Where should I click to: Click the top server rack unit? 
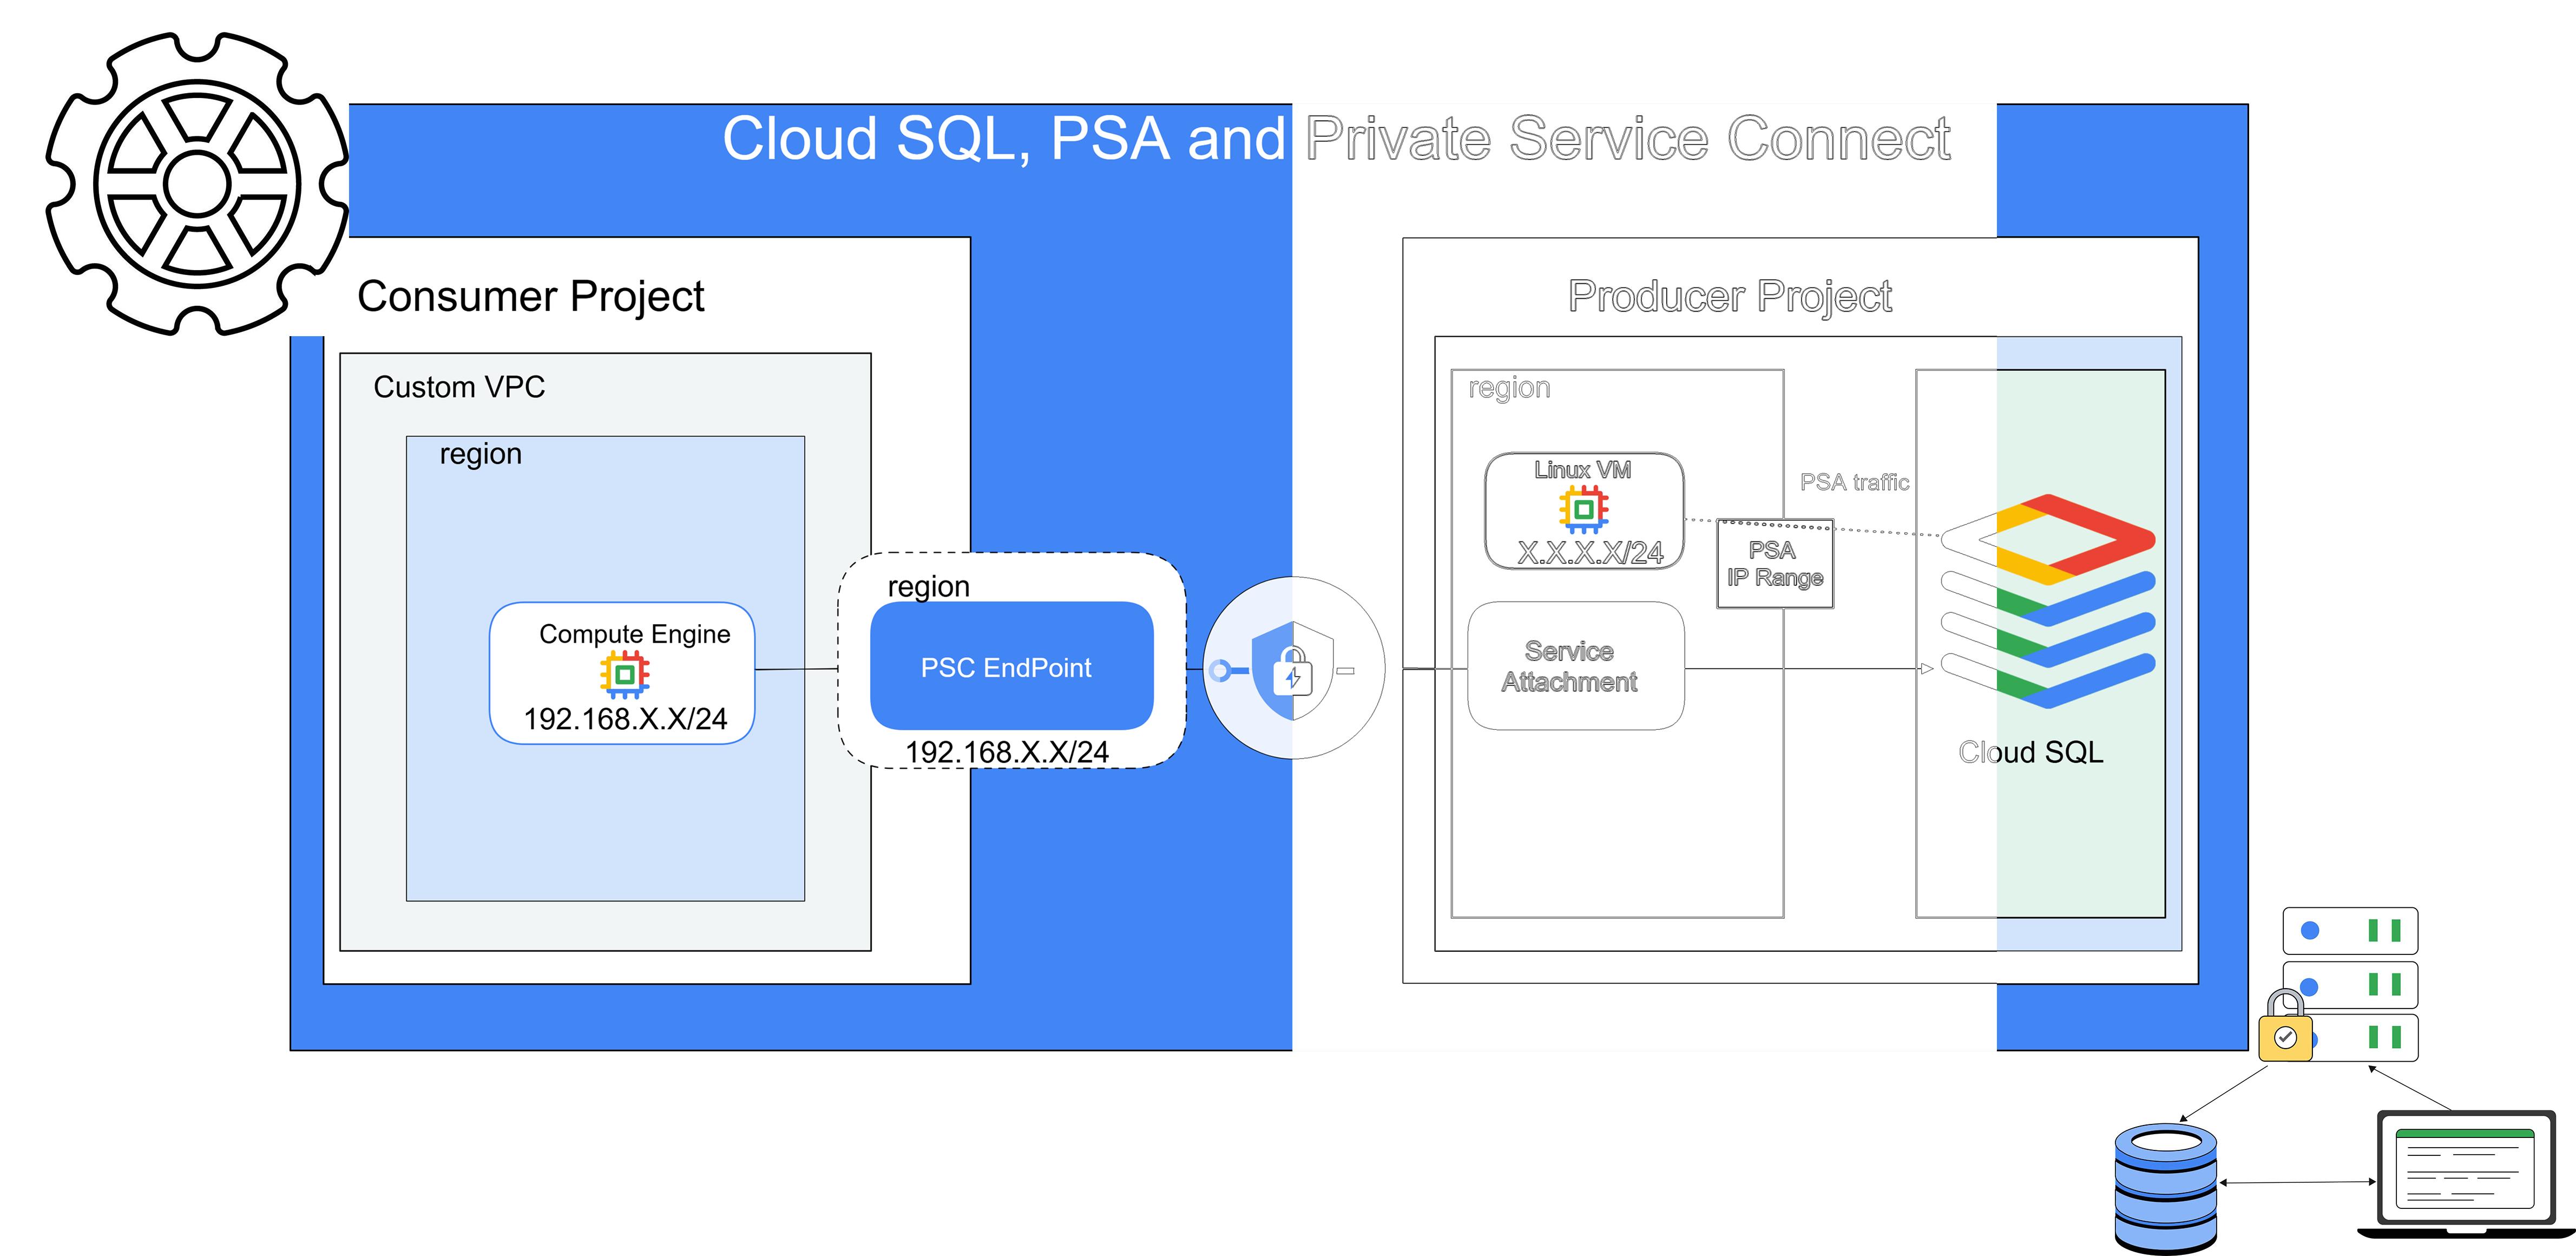point(2349,931)
